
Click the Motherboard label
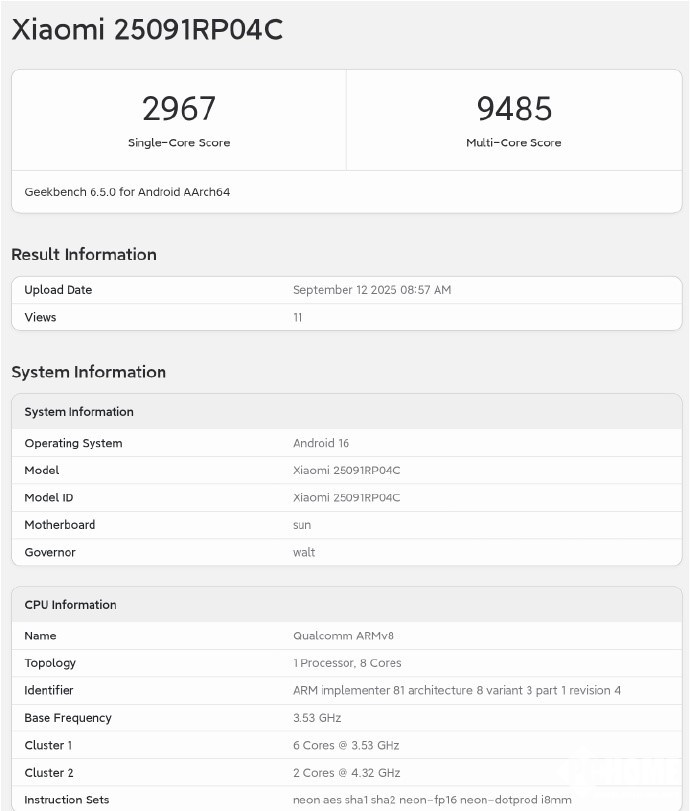click(59, 525)
